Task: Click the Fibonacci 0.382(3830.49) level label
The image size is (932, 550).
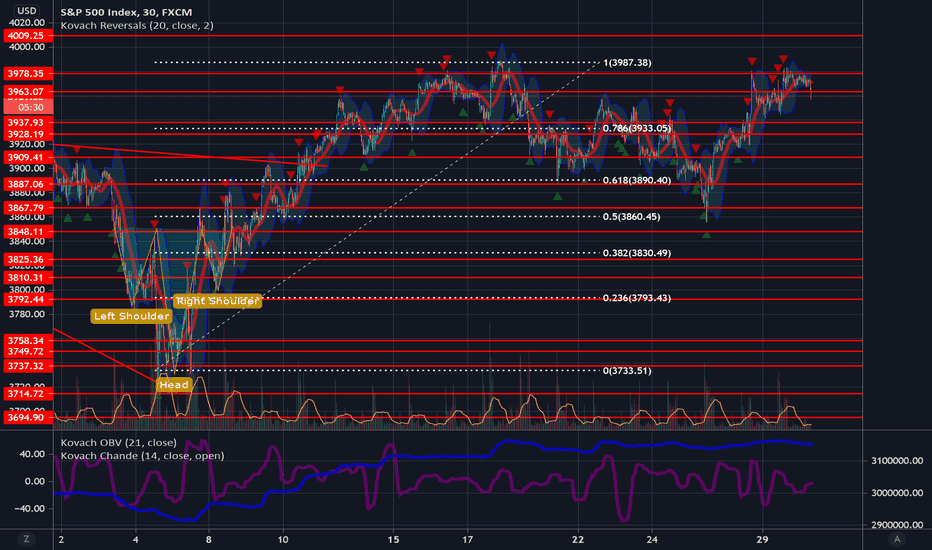Action: pyautogui.click(x=637, y=253)
